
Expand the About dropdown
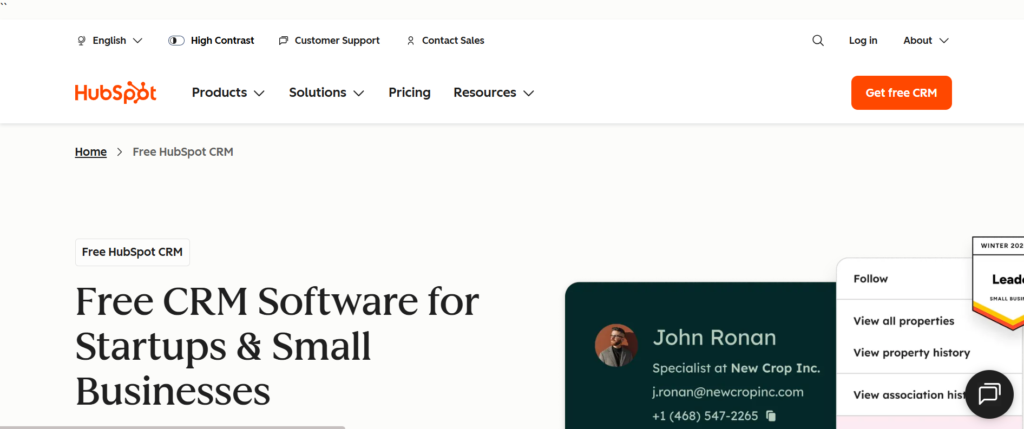[925, 41]
